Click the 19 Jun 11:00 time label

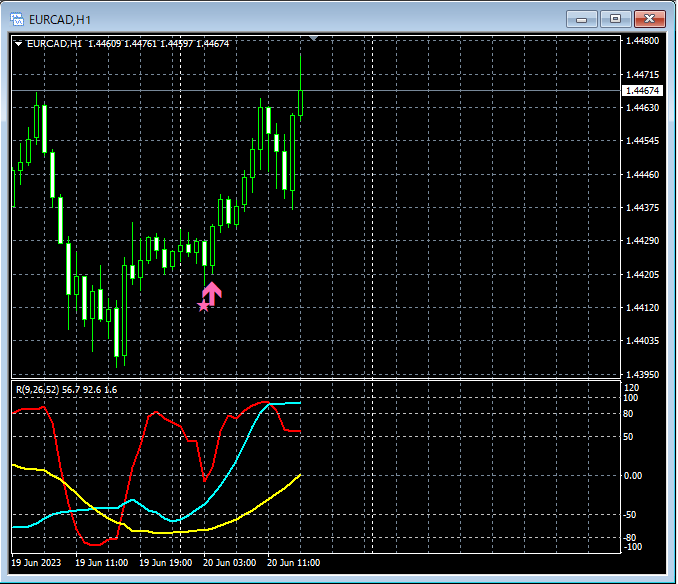[102, 563]
